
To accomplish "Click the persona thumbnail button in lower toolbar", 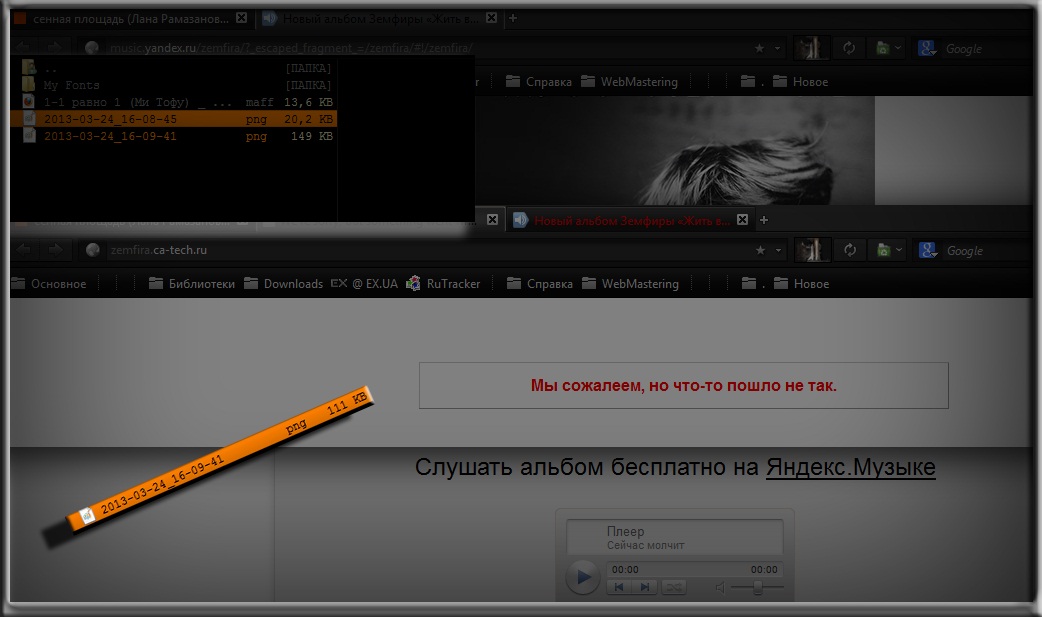I will 812,250.
